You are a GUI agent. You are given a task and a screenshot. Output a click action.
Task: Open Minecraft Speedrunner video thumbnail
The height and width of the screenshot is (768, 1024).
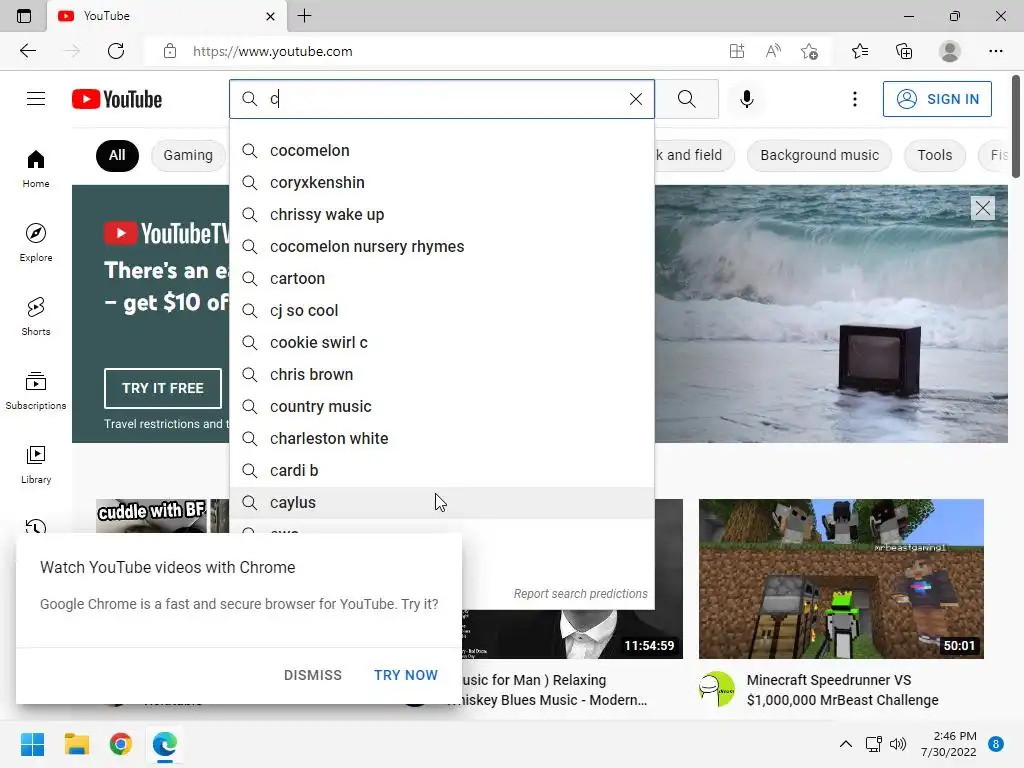pyautogui.click(x=841, y=579)
